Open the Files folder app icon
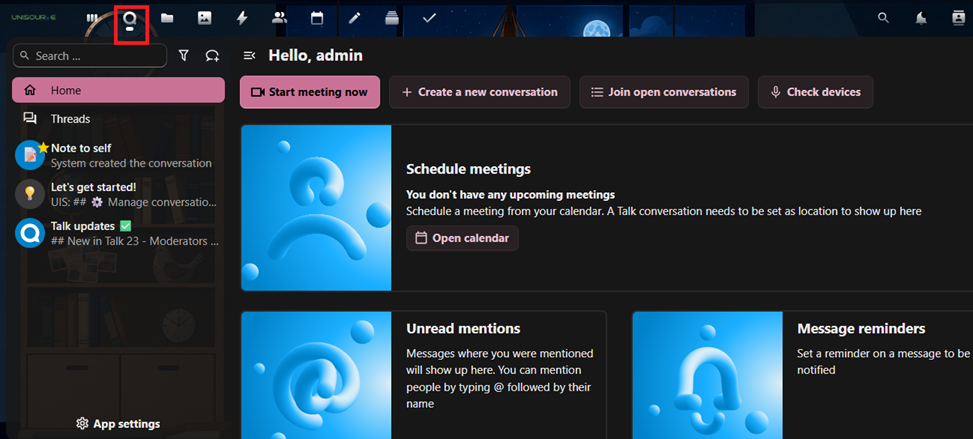Viewport: 973px width, 439px height. (x=167, y=19)
